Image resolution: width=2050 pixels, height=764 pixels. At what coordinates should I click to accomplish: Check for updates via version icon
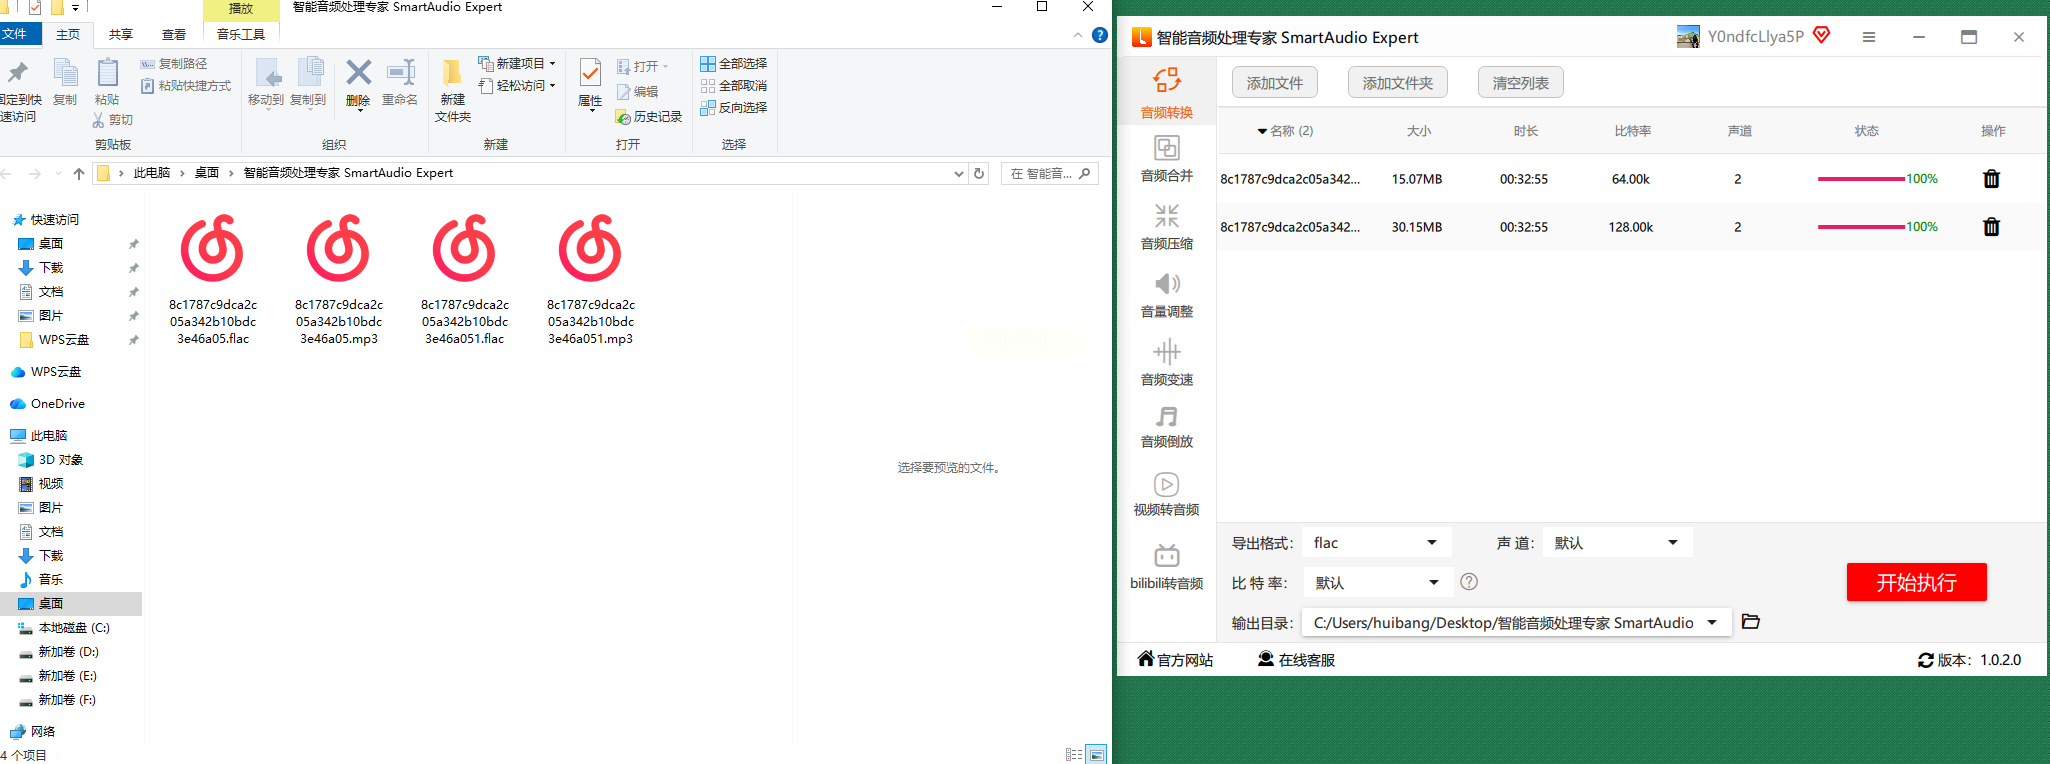click(x=1925, y=660)
